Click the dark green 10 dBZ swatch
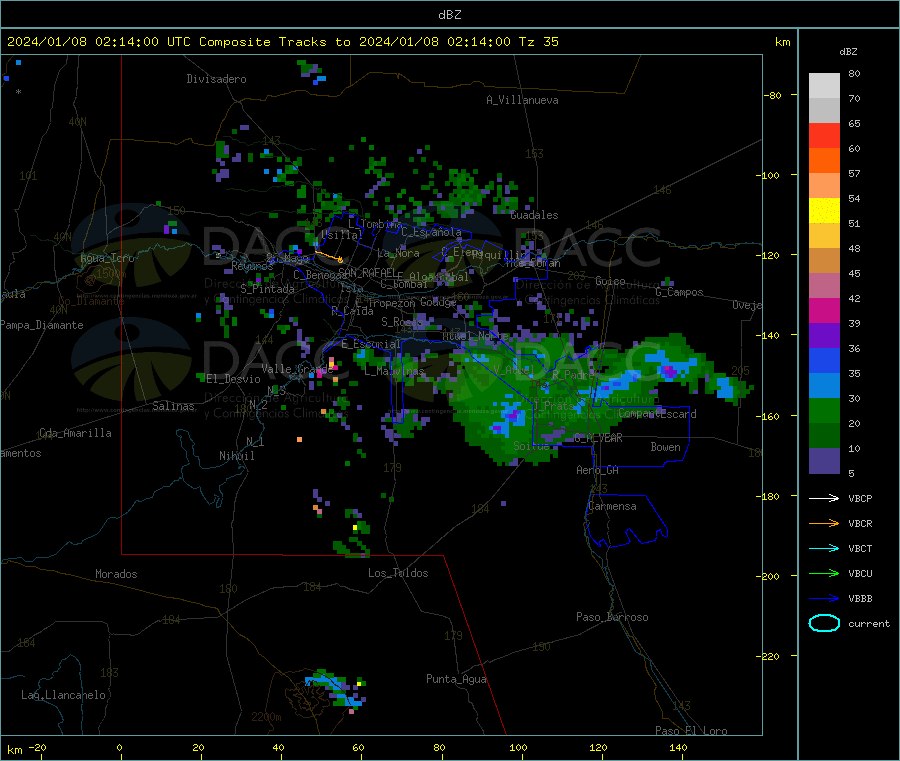900x761 pixels. [824, 436]
